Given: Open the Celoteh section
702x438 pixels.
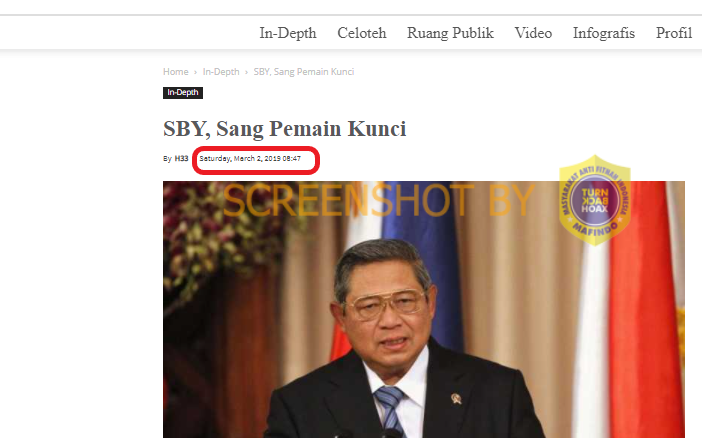Looking at the screenshot, I should tap(362, 33).
